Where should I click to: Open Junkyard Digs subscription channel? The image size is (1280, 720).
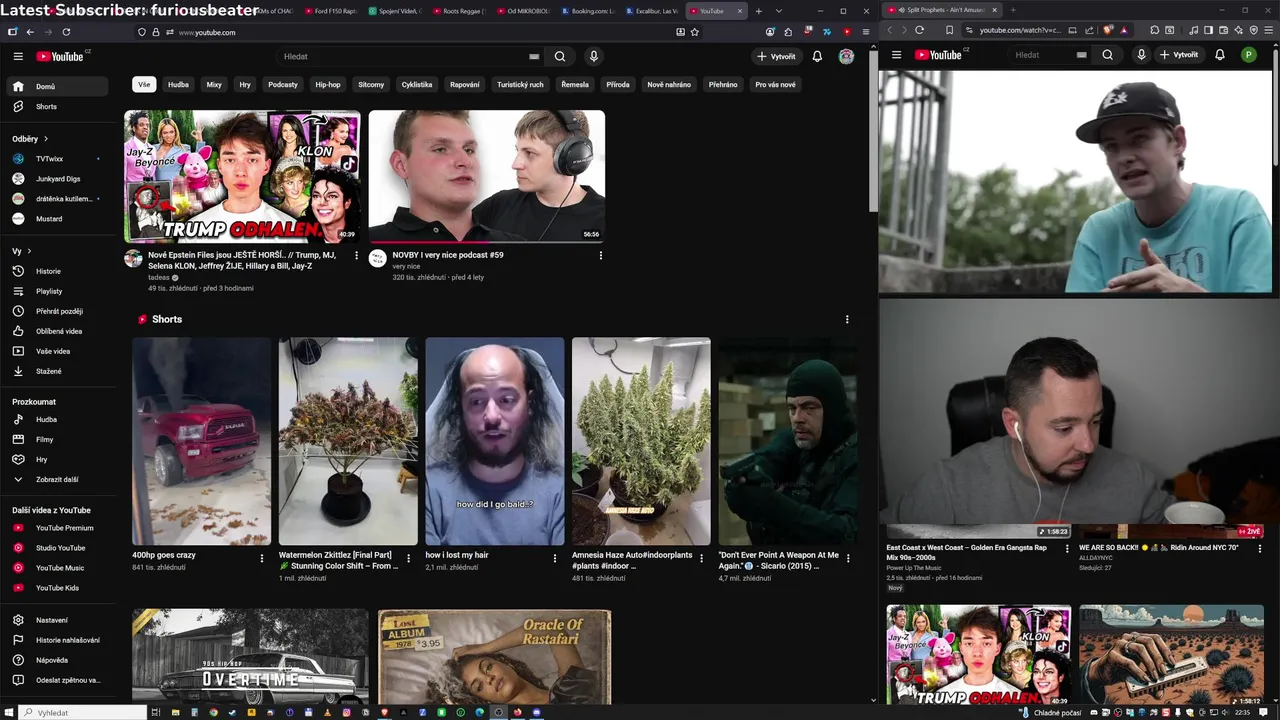pyautogui.click(x=60, y=179)
